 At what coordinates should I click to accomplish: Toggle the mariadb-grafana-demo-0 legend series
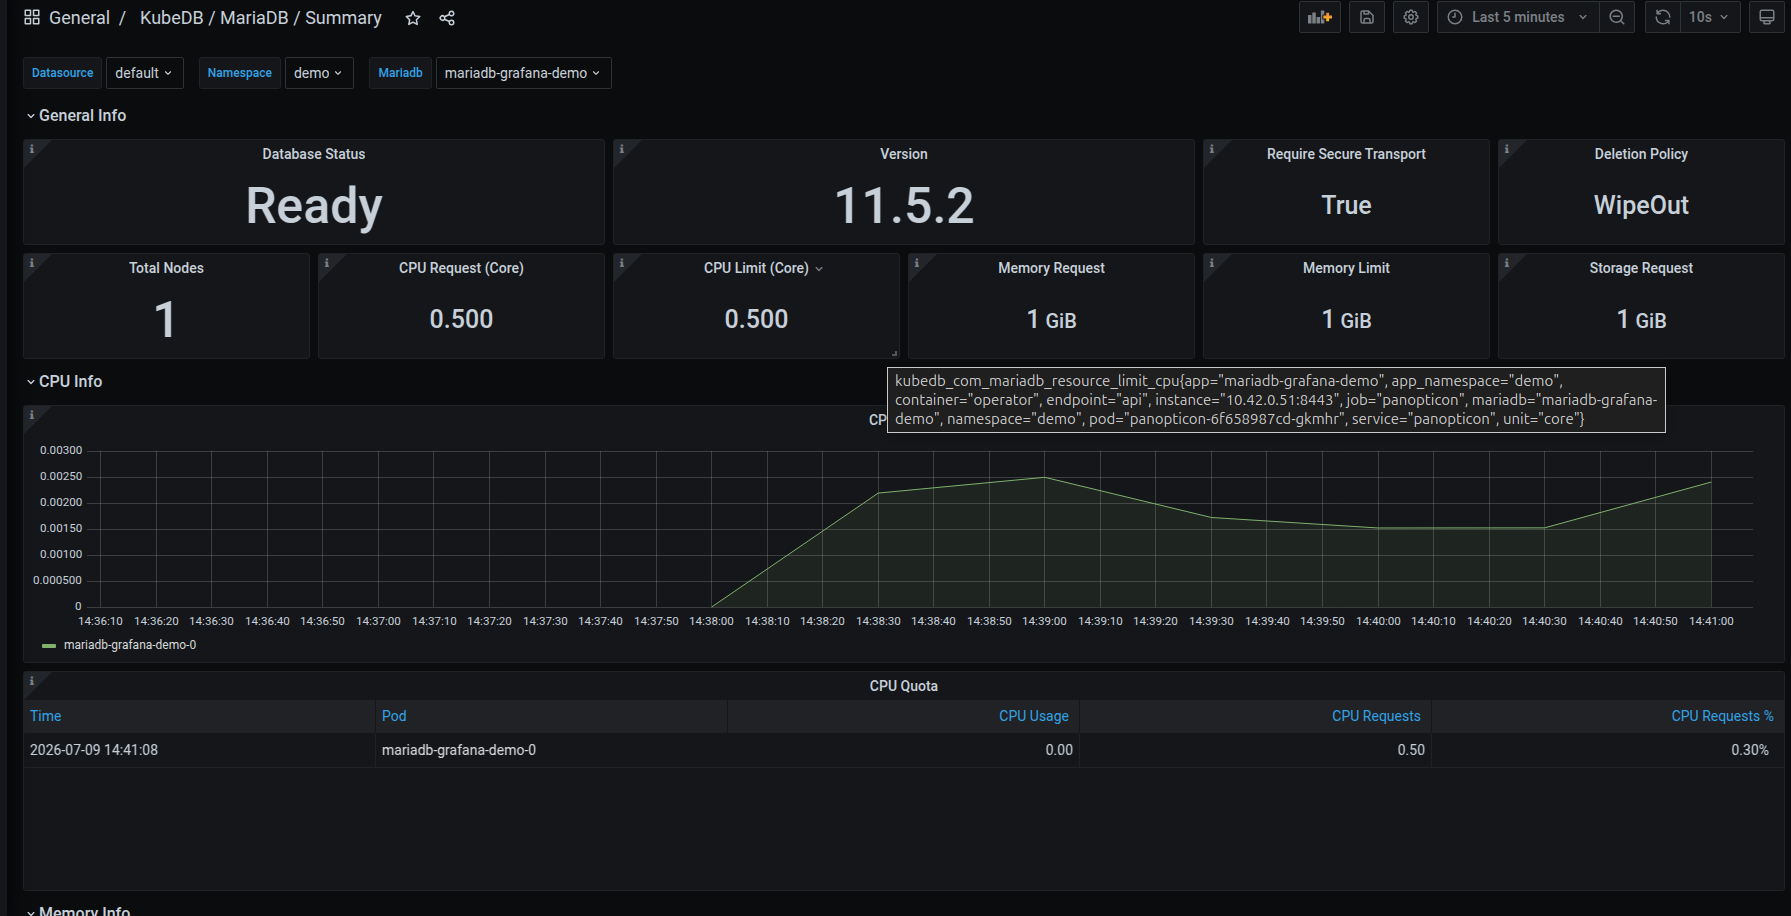tap(130, 645)
